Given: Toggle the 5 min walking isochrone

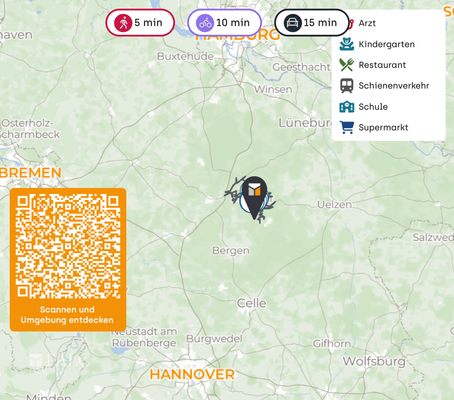Looking at the screenshot, I should pyautogui.click(x=140, y=23).
